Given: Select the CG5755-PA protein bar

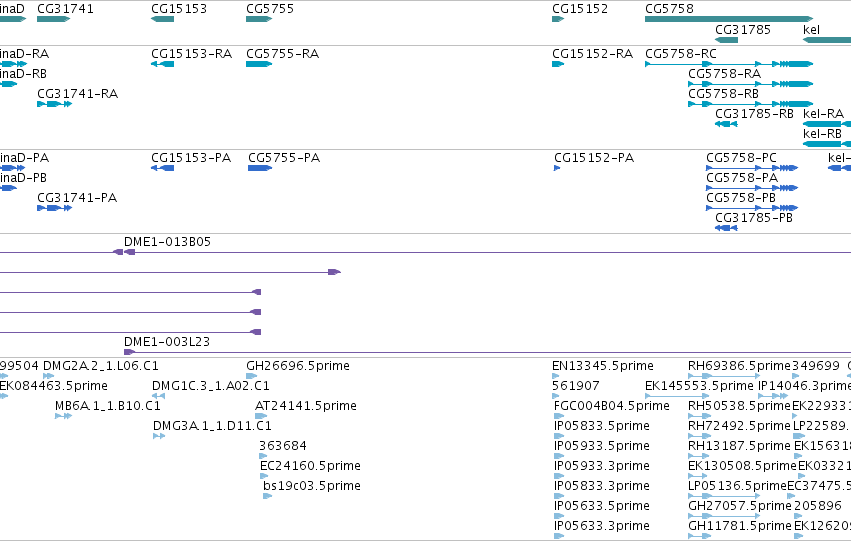Looking at the screenshot, I should tap(260, 168).
